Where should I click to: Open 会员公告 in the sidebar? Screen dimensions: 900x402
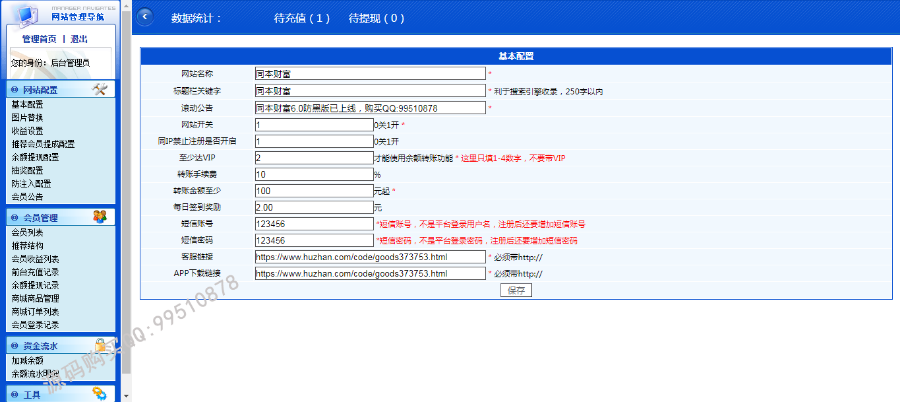(27, 197)
